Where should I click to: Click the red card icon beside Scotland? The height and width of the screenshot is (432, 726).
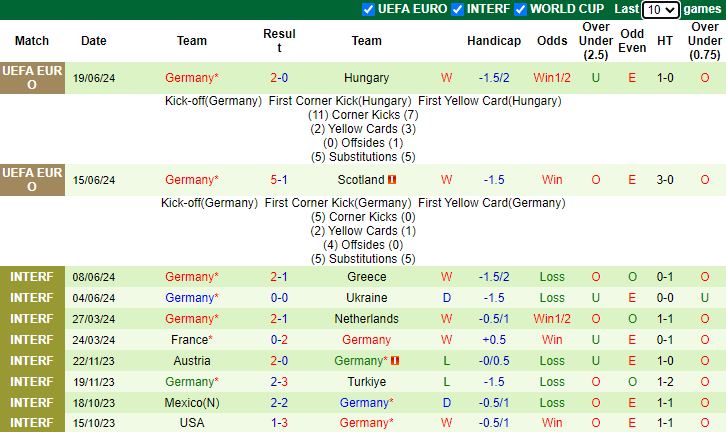click(x=393, y=180)
